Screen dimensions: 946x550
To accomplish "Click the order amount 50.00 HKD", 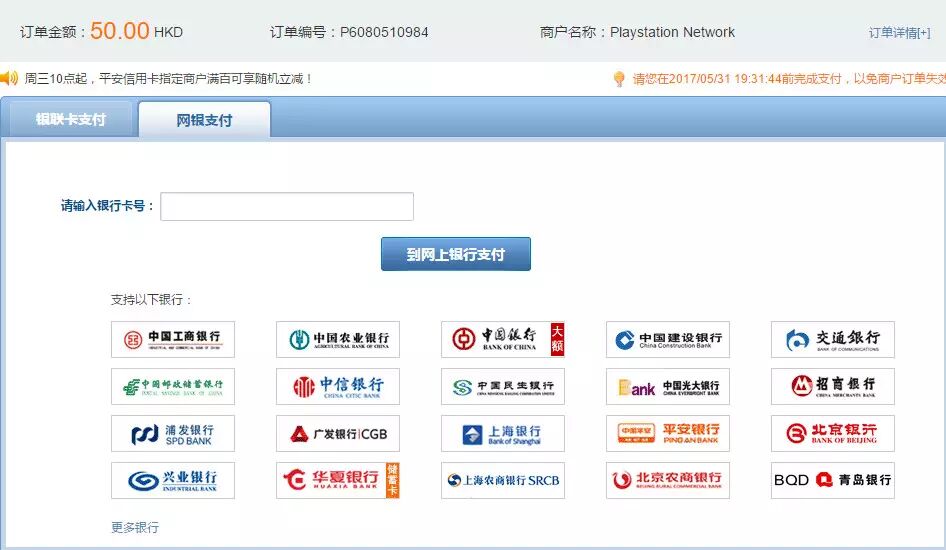I will click(136, 31).
